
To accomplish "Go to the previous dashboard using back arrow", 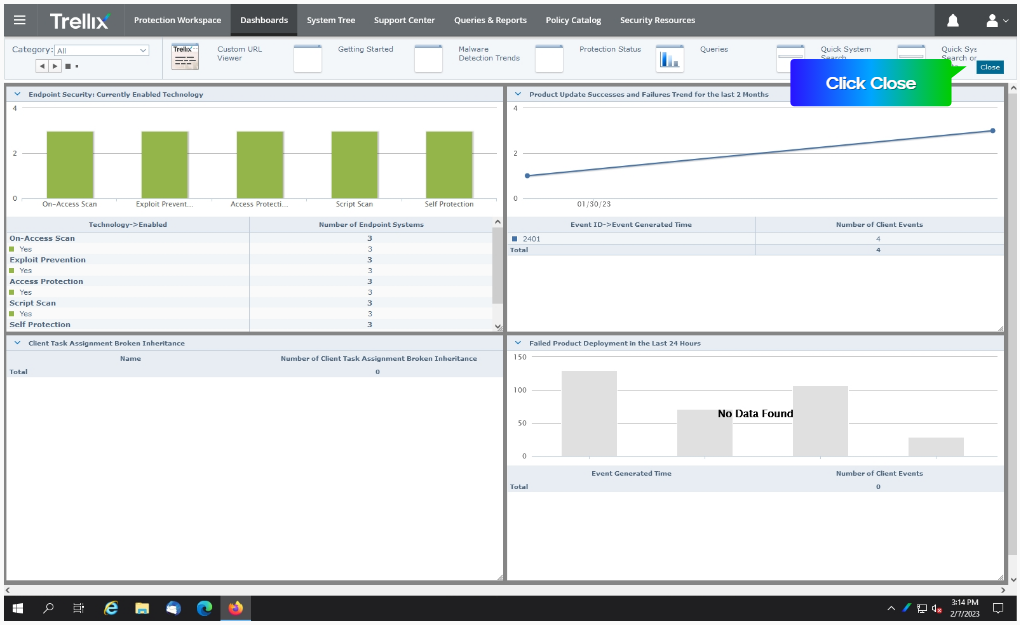I will click(x=42, y=66).
